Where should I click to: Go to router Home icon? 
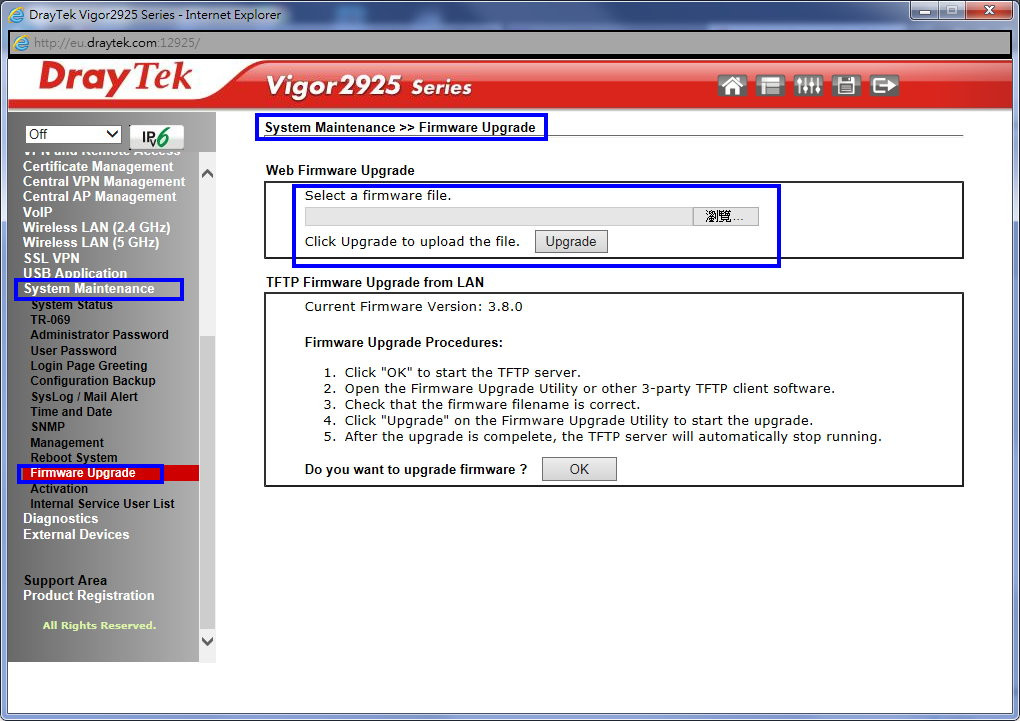coord(732,85)
